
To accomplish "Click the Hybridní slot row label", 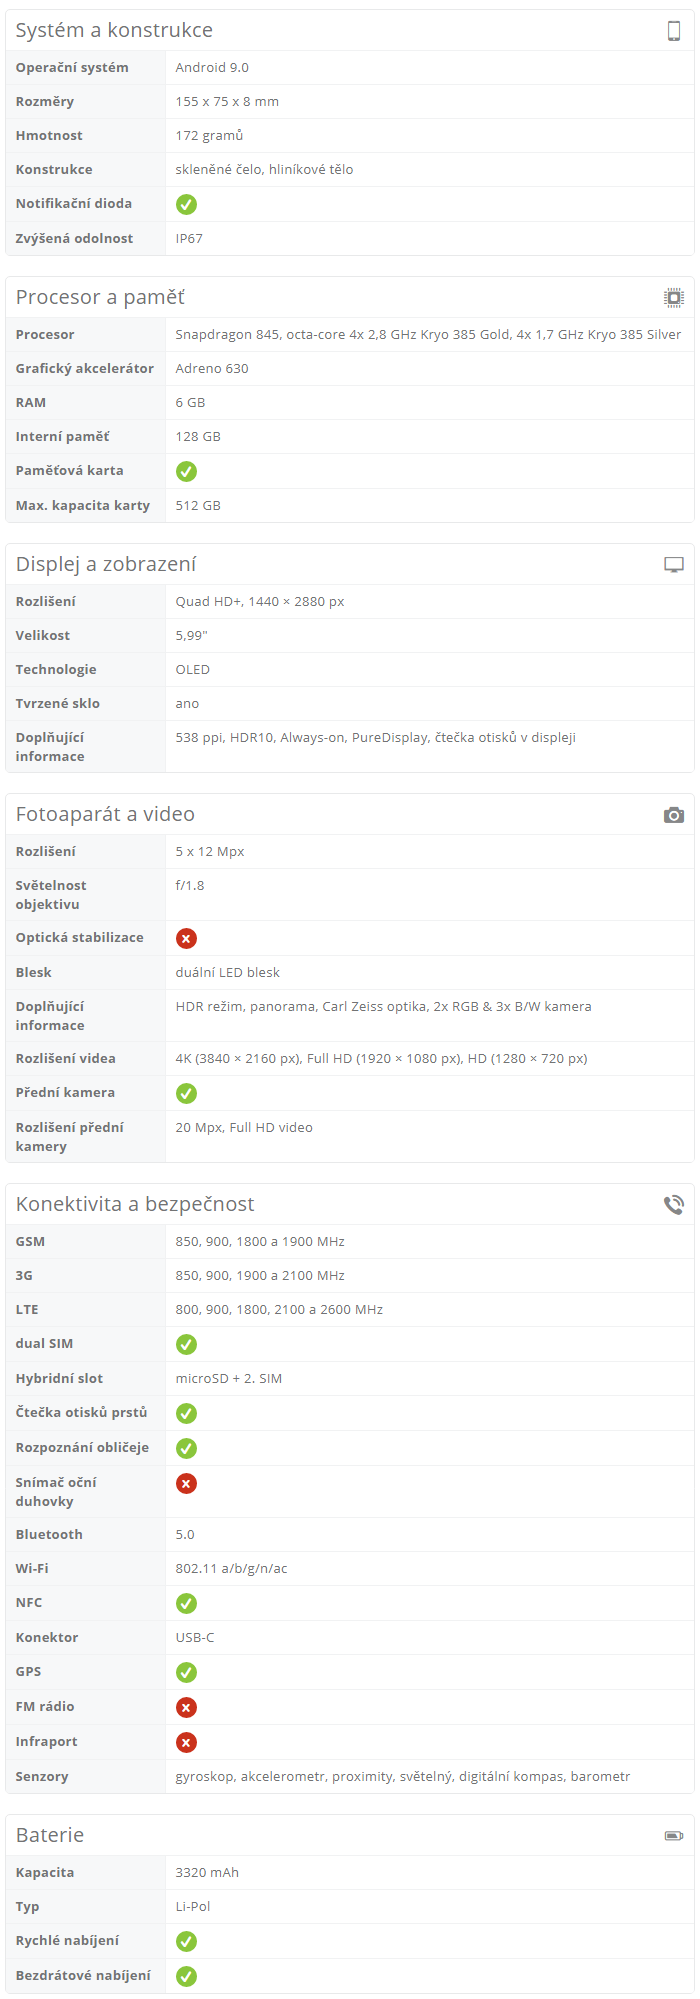I will (59, 1378).
